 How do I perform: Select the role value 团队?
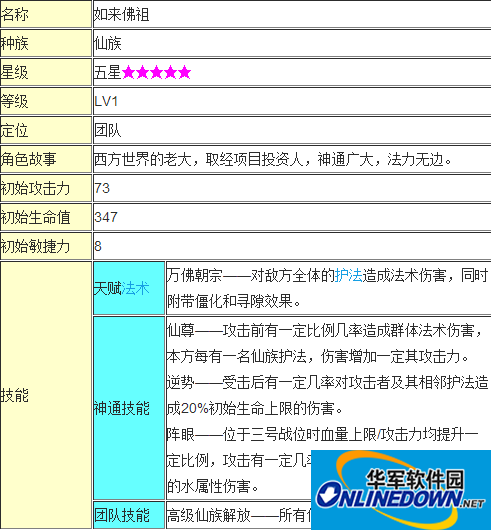coord(107,130)
